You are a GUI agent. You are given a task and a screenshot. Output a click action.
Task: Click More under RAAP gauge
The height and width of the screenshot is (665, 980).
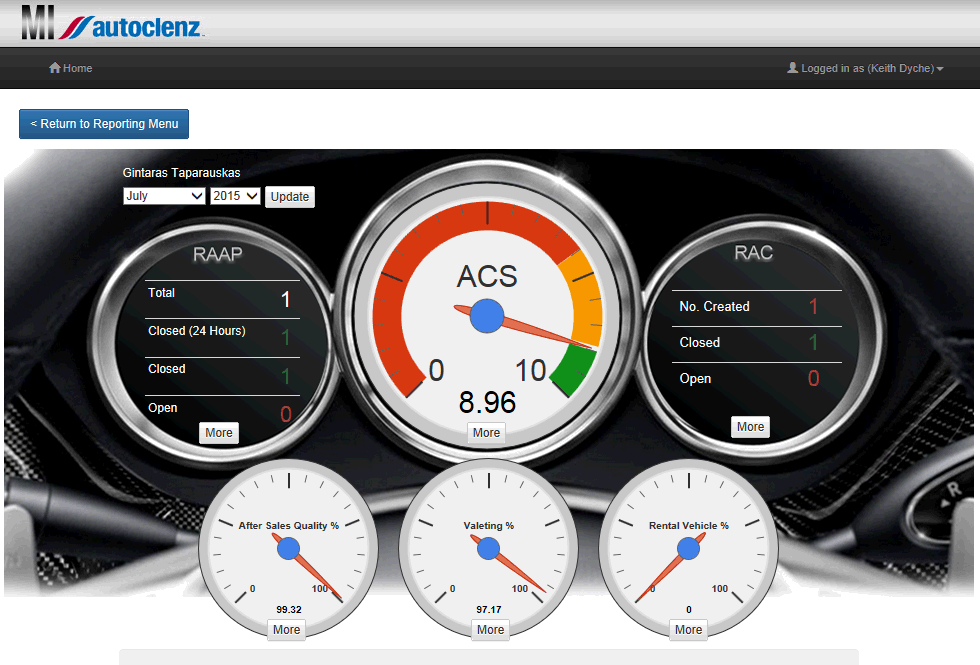tap(219, 432)
